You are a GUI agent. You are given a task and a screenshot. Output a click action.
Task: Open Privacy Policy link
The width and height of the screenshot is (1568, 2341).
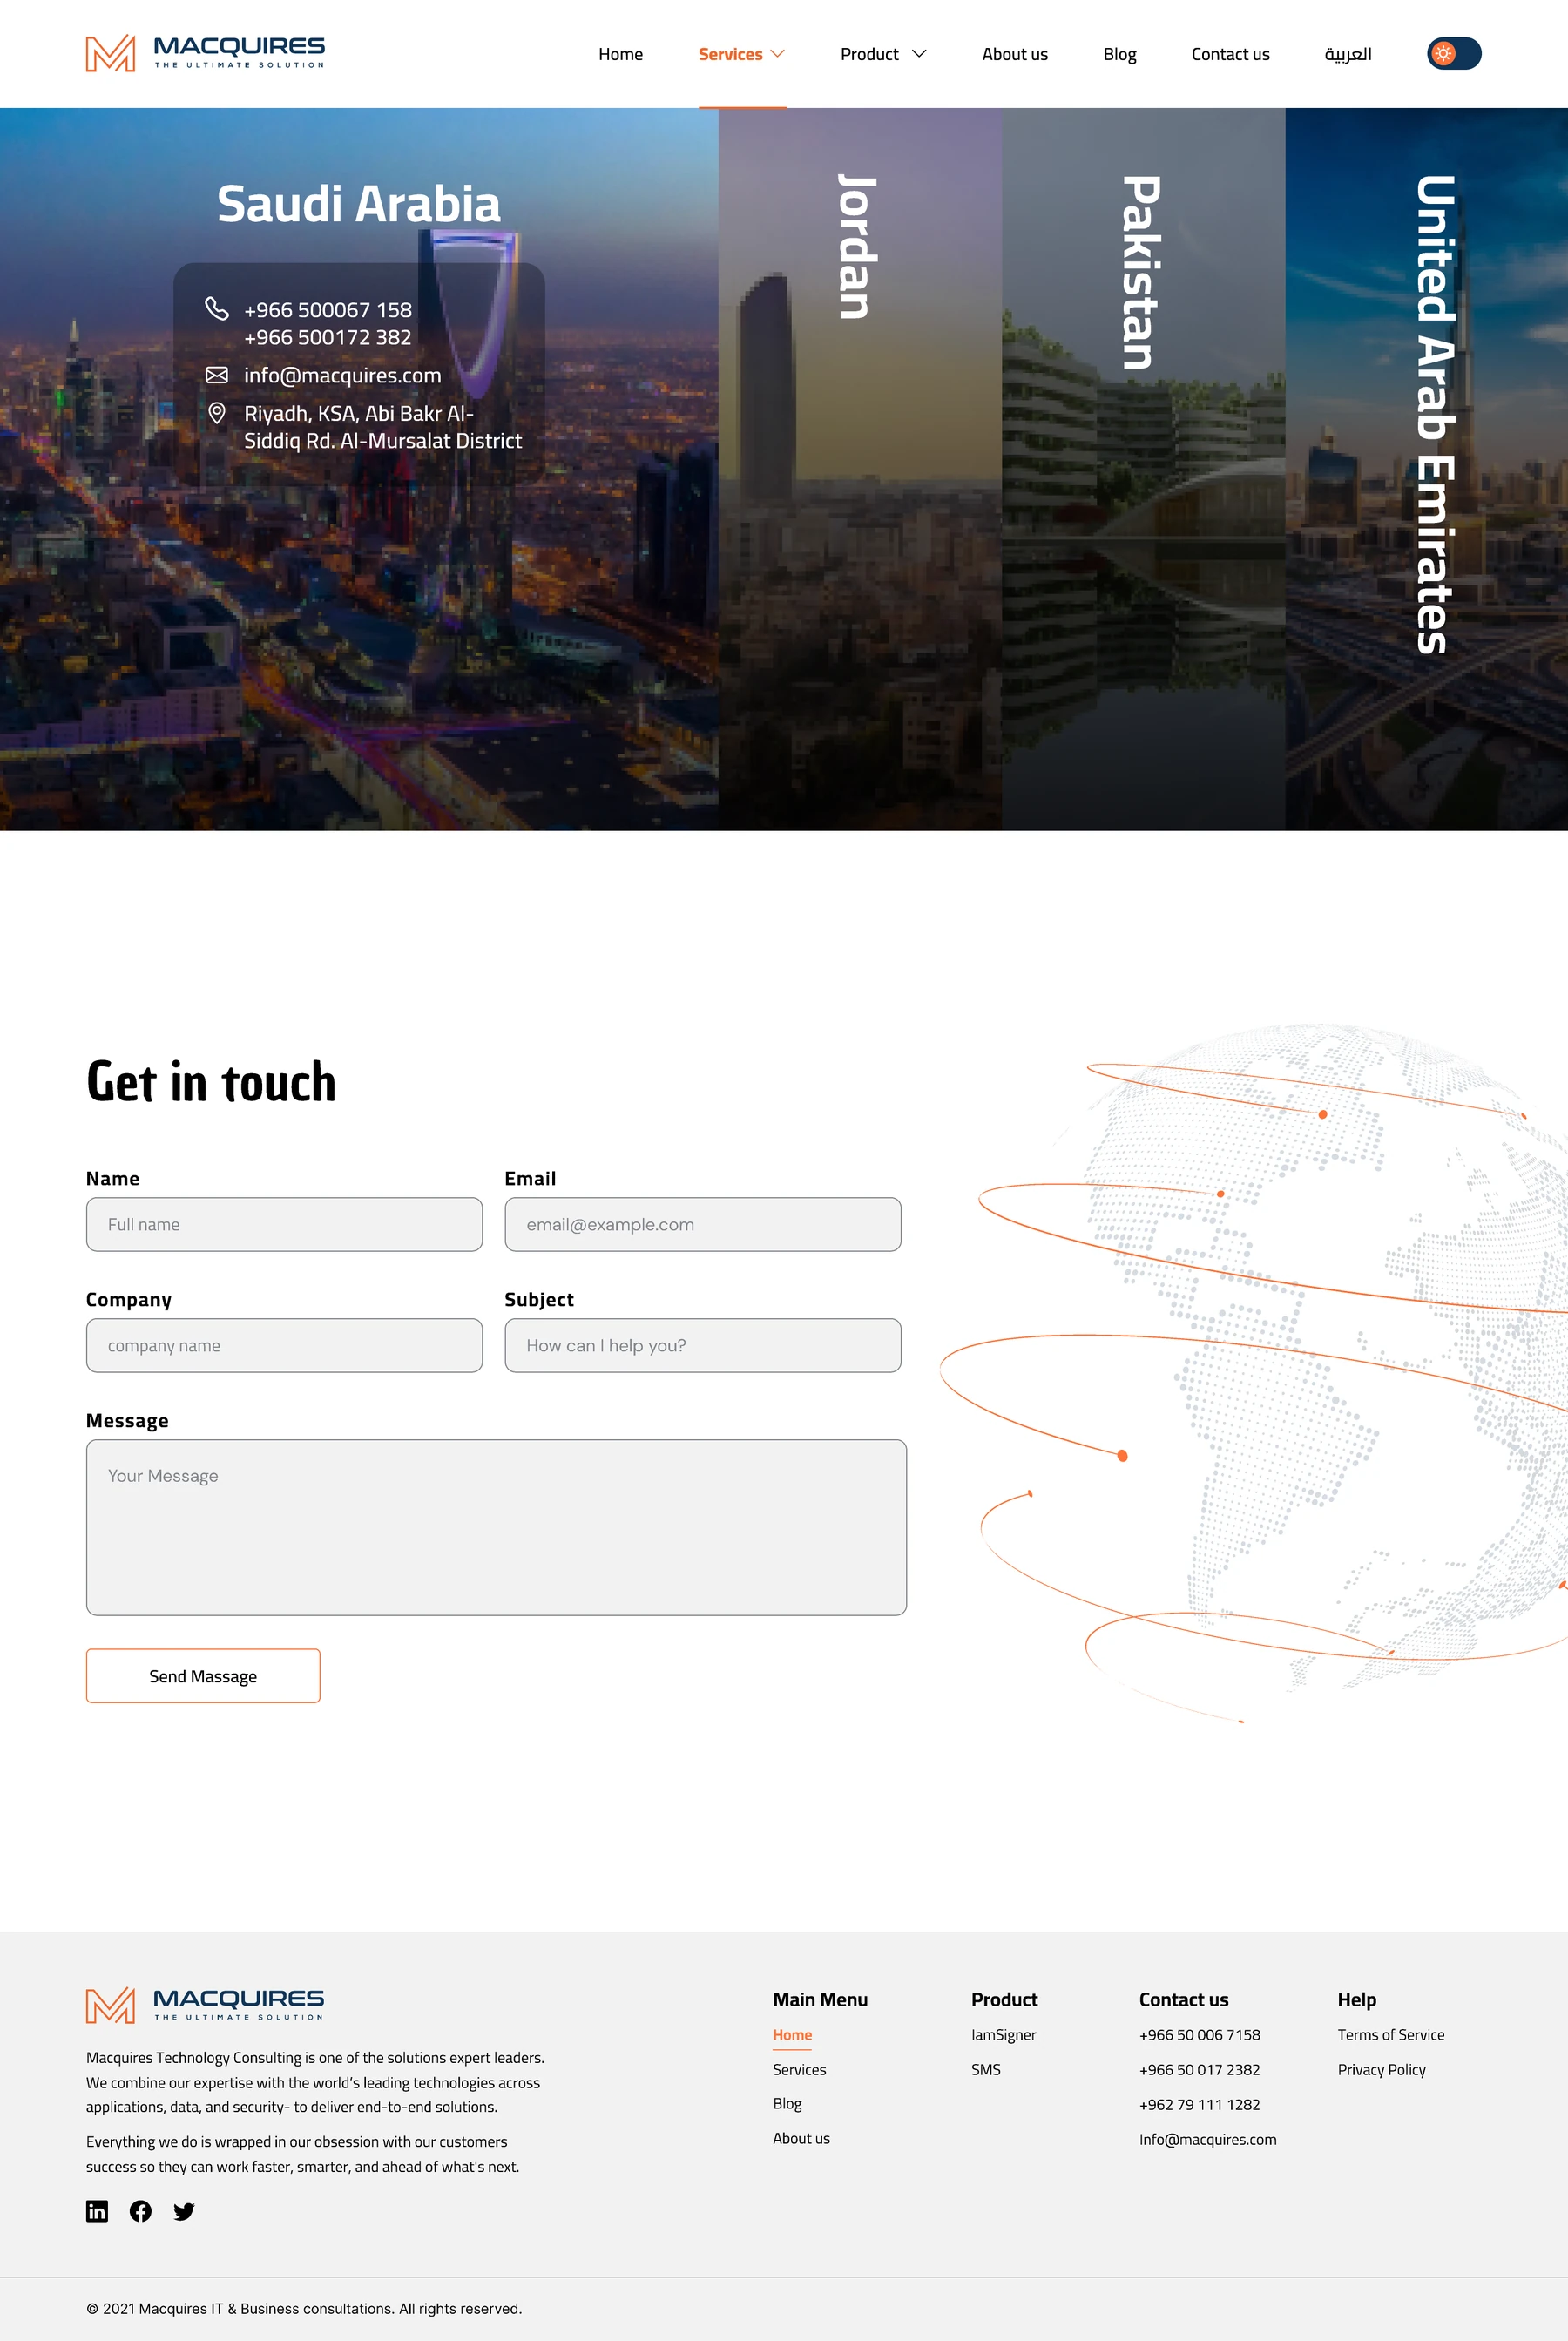coord(1381,2069)
